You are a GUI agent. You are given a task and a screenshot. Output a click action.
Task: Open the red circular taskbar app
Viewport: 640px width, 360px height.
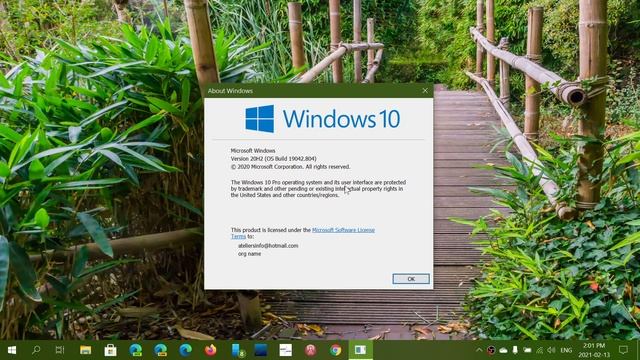click(311, 350)
